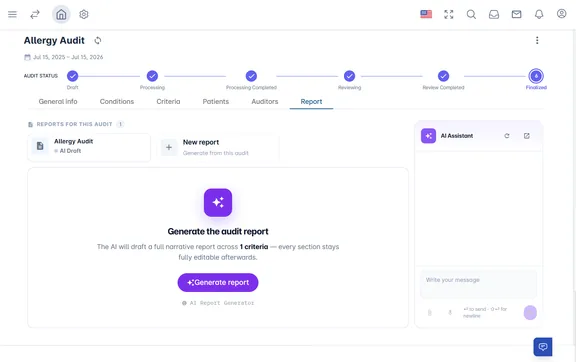Open the blue chat support widget
The height and width of the screenshot is (362, 576).
[543, 347]
